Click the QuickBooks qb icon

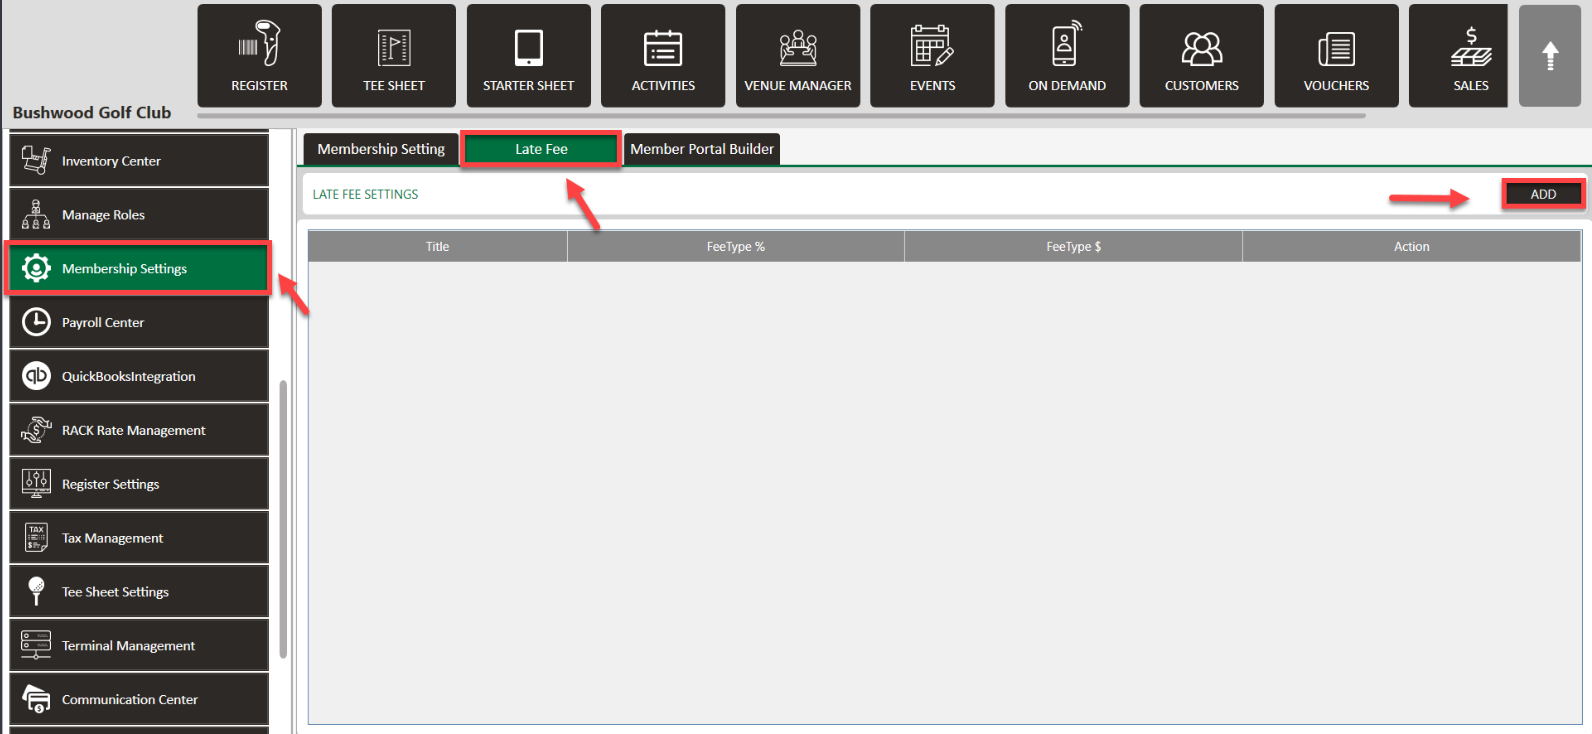coord(36,376)
